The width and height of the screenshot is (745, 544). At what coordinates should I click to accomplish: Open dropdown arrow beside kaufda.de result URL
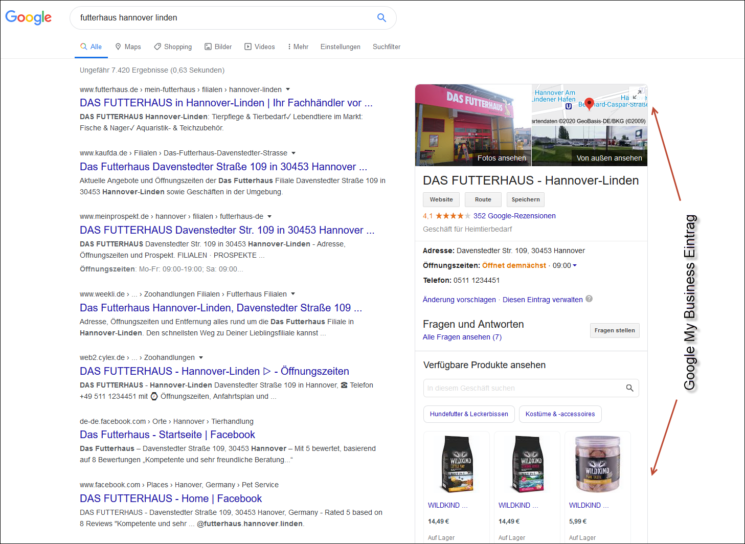293,153
